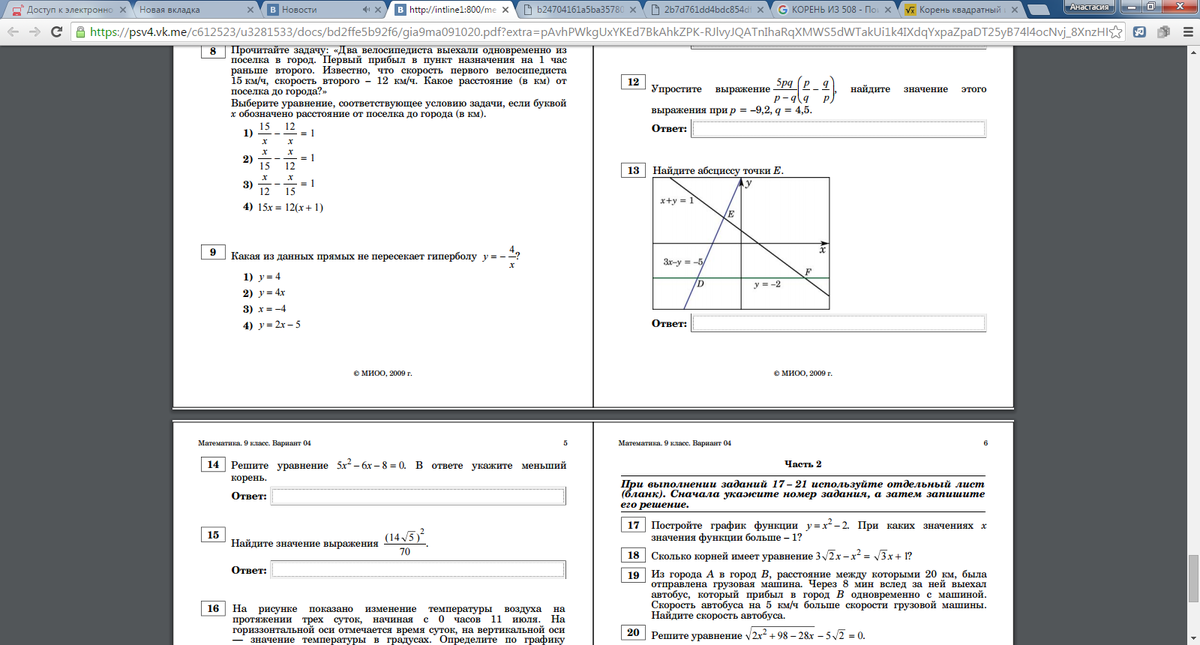Click 'Найдите абсциссу точки E' text
This screenshot has height=645, width=1200.
click(717, 171)
